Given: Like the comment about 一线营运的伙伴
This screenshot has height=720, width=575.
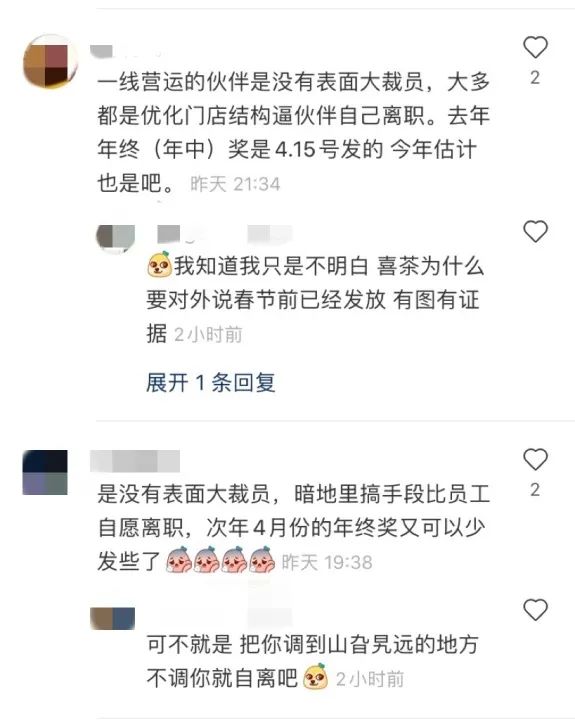Looking at the screenshot, I should pyautogui.click(x=536, y=47).
